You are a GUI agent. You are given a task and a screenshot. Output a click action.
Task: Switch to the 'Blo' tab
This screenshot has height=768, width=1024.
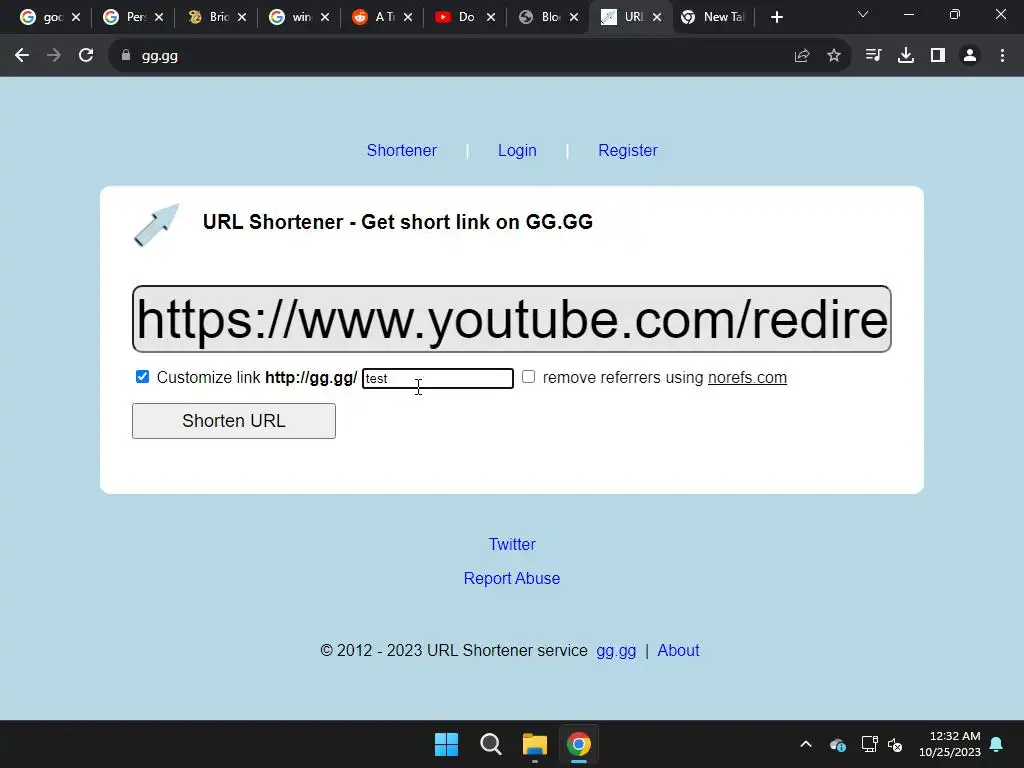(x=539, y=17)
